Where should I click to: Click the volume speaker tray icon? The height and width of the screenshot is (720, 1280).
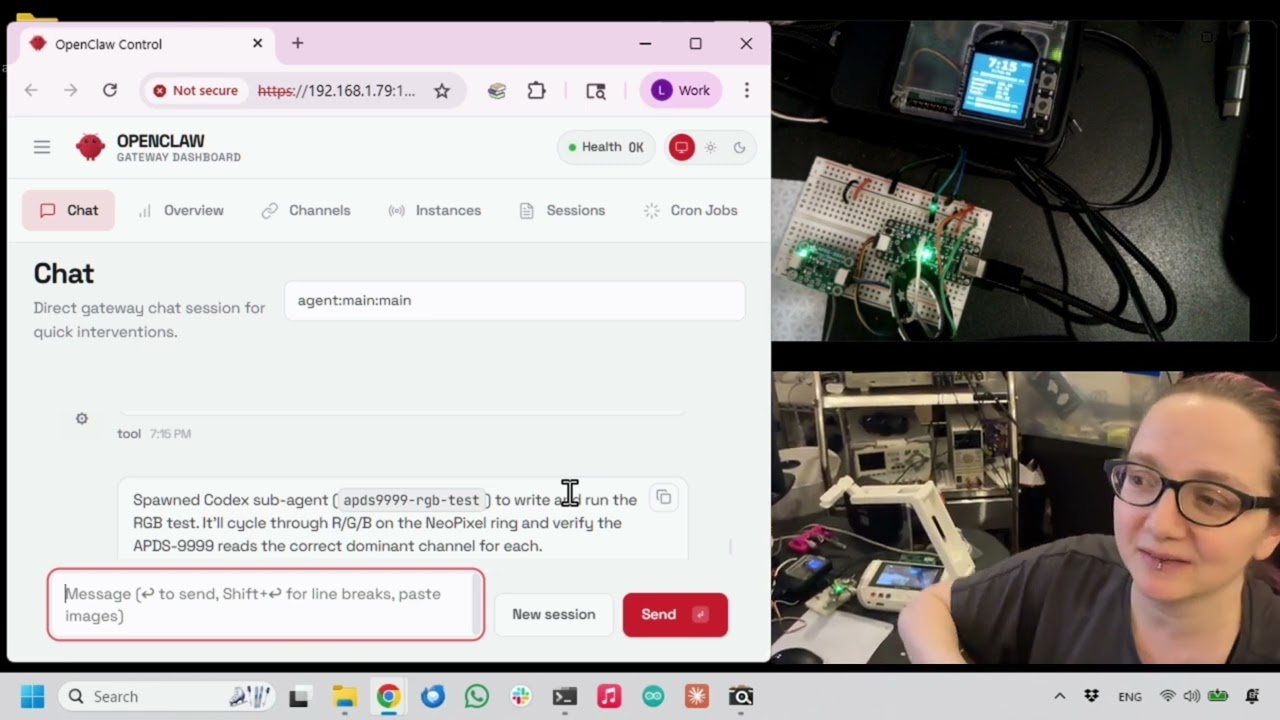(1191, 696)
